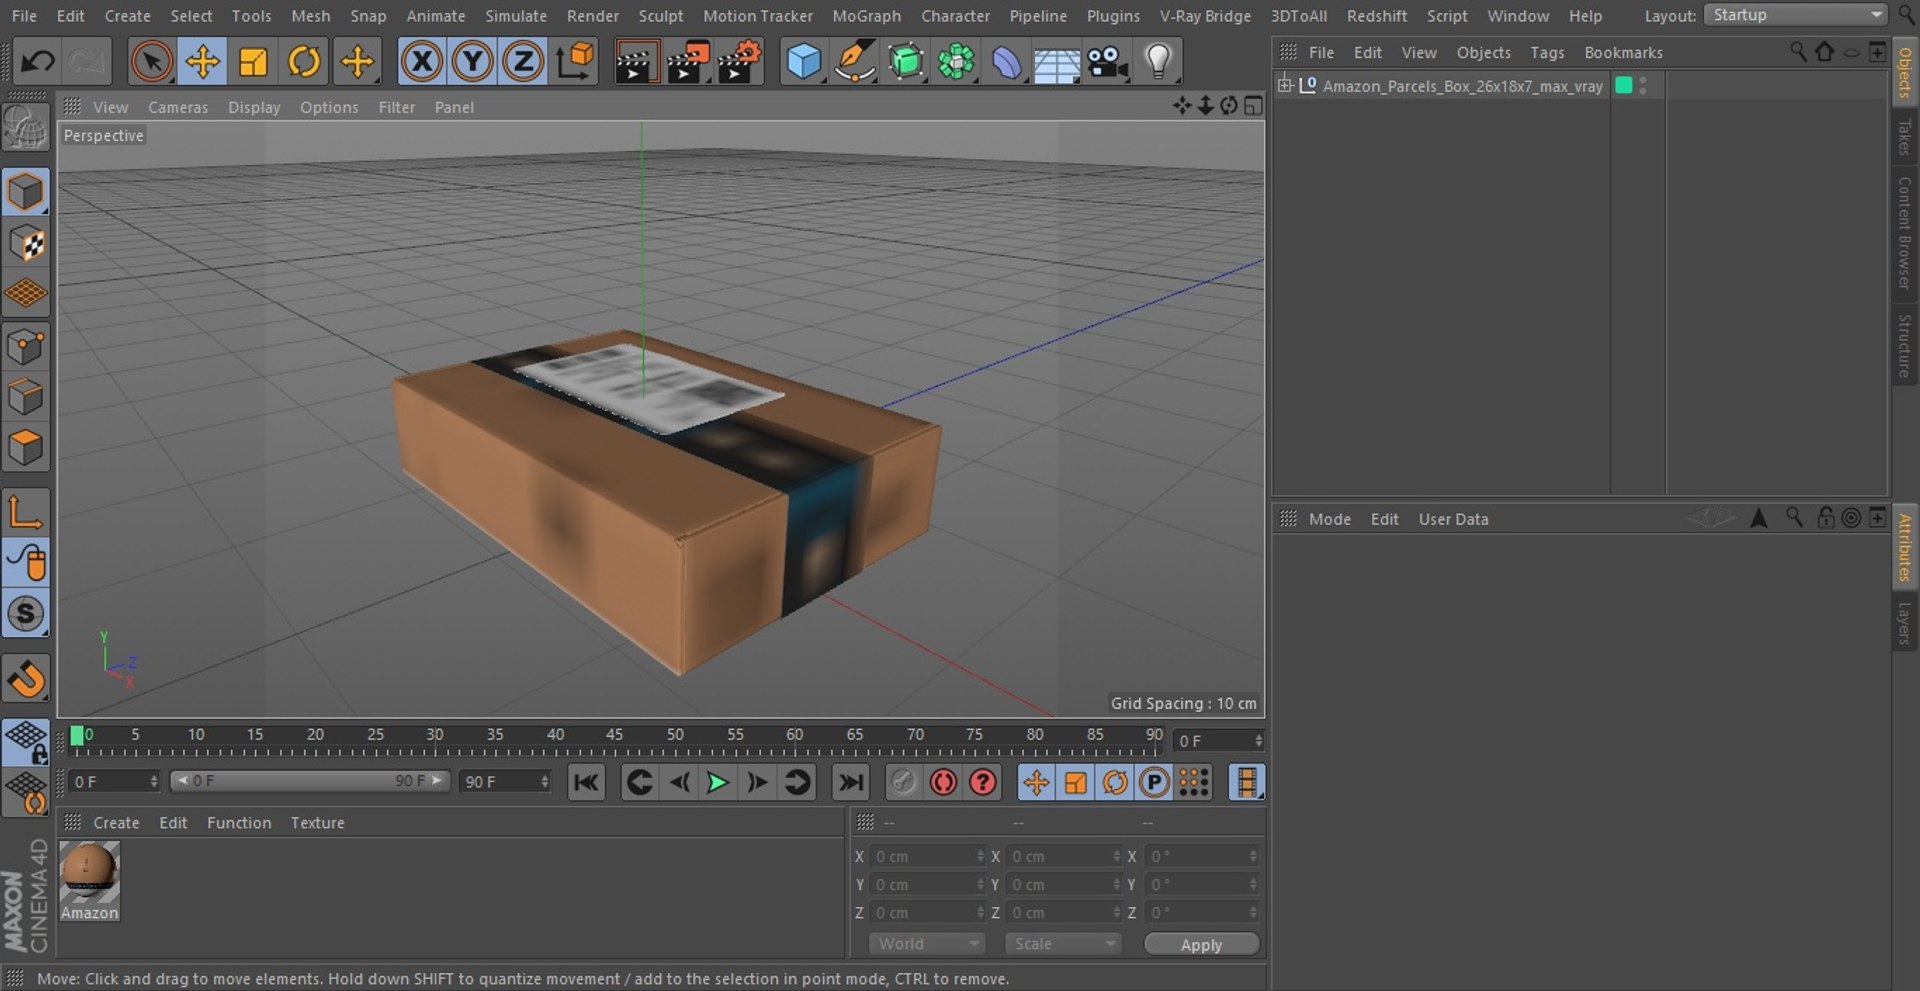Open the Spline Pen tool
The image size is (1920, 991).
point(854,62)
